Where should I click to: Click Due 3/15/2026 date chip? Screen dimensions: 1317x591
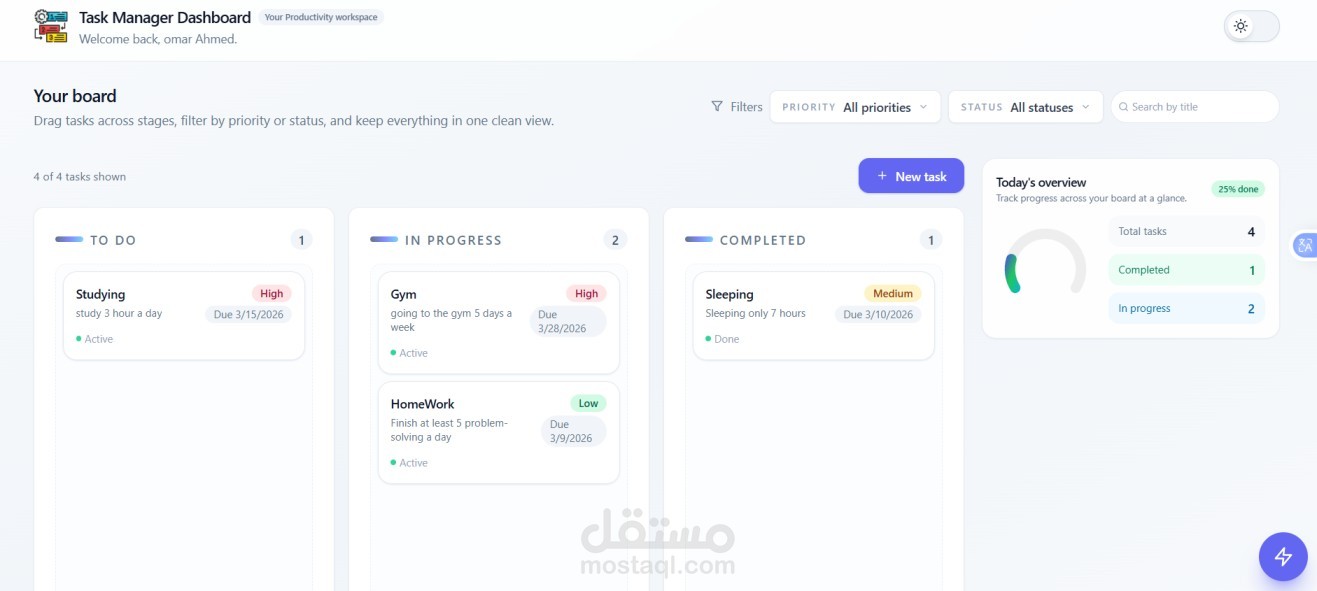(248, 314)
